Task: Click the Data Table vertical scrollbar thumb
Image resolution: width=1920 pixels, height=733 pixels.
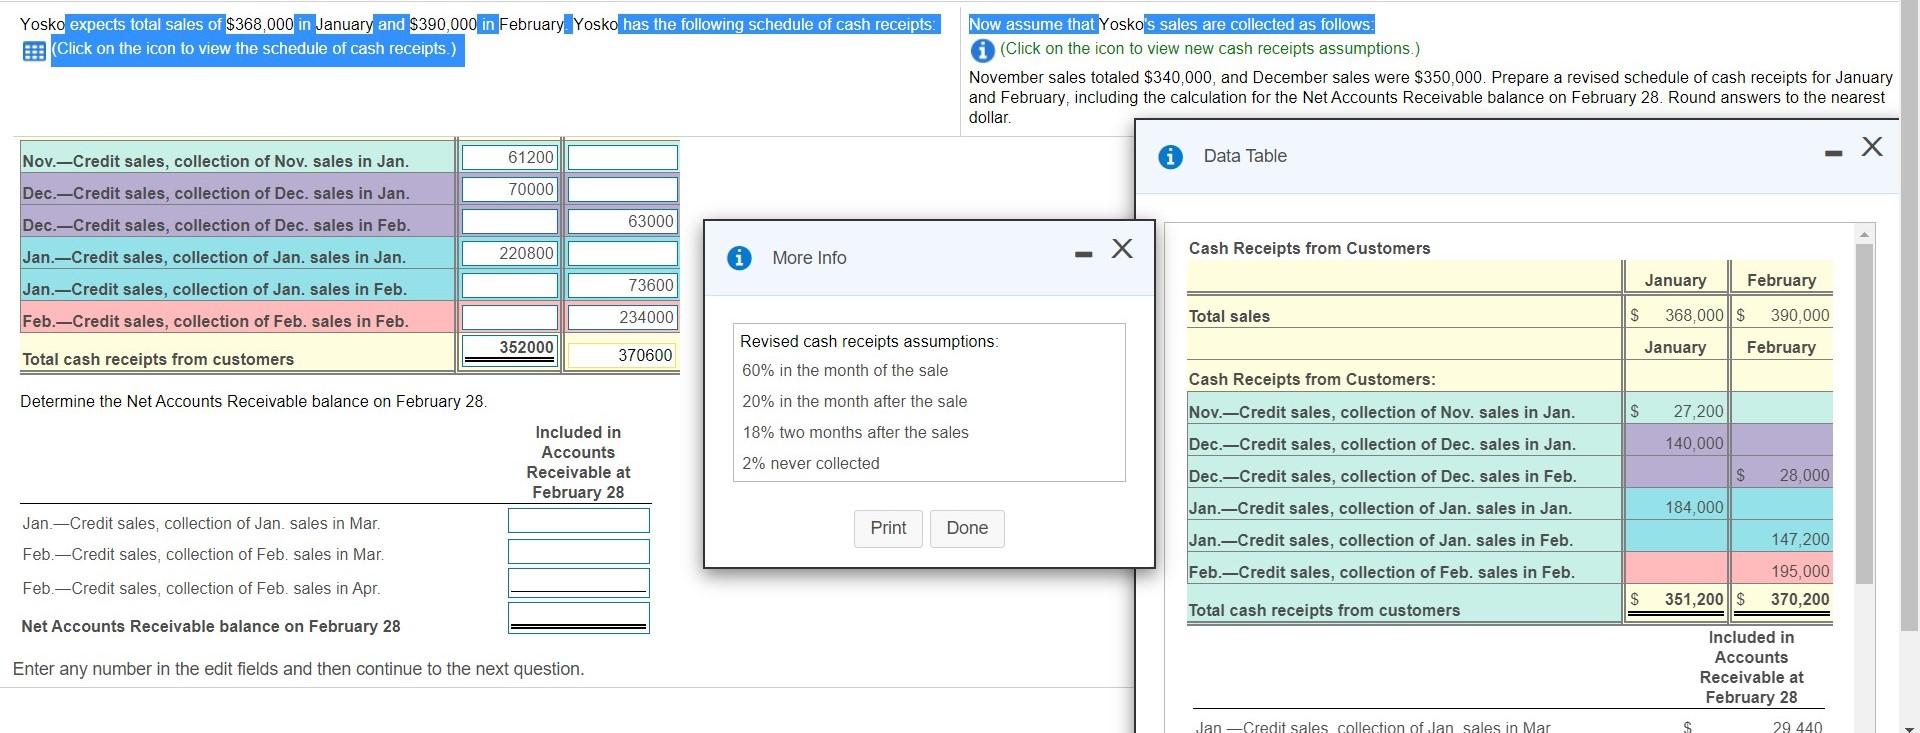Action: tap(1864, 412)
